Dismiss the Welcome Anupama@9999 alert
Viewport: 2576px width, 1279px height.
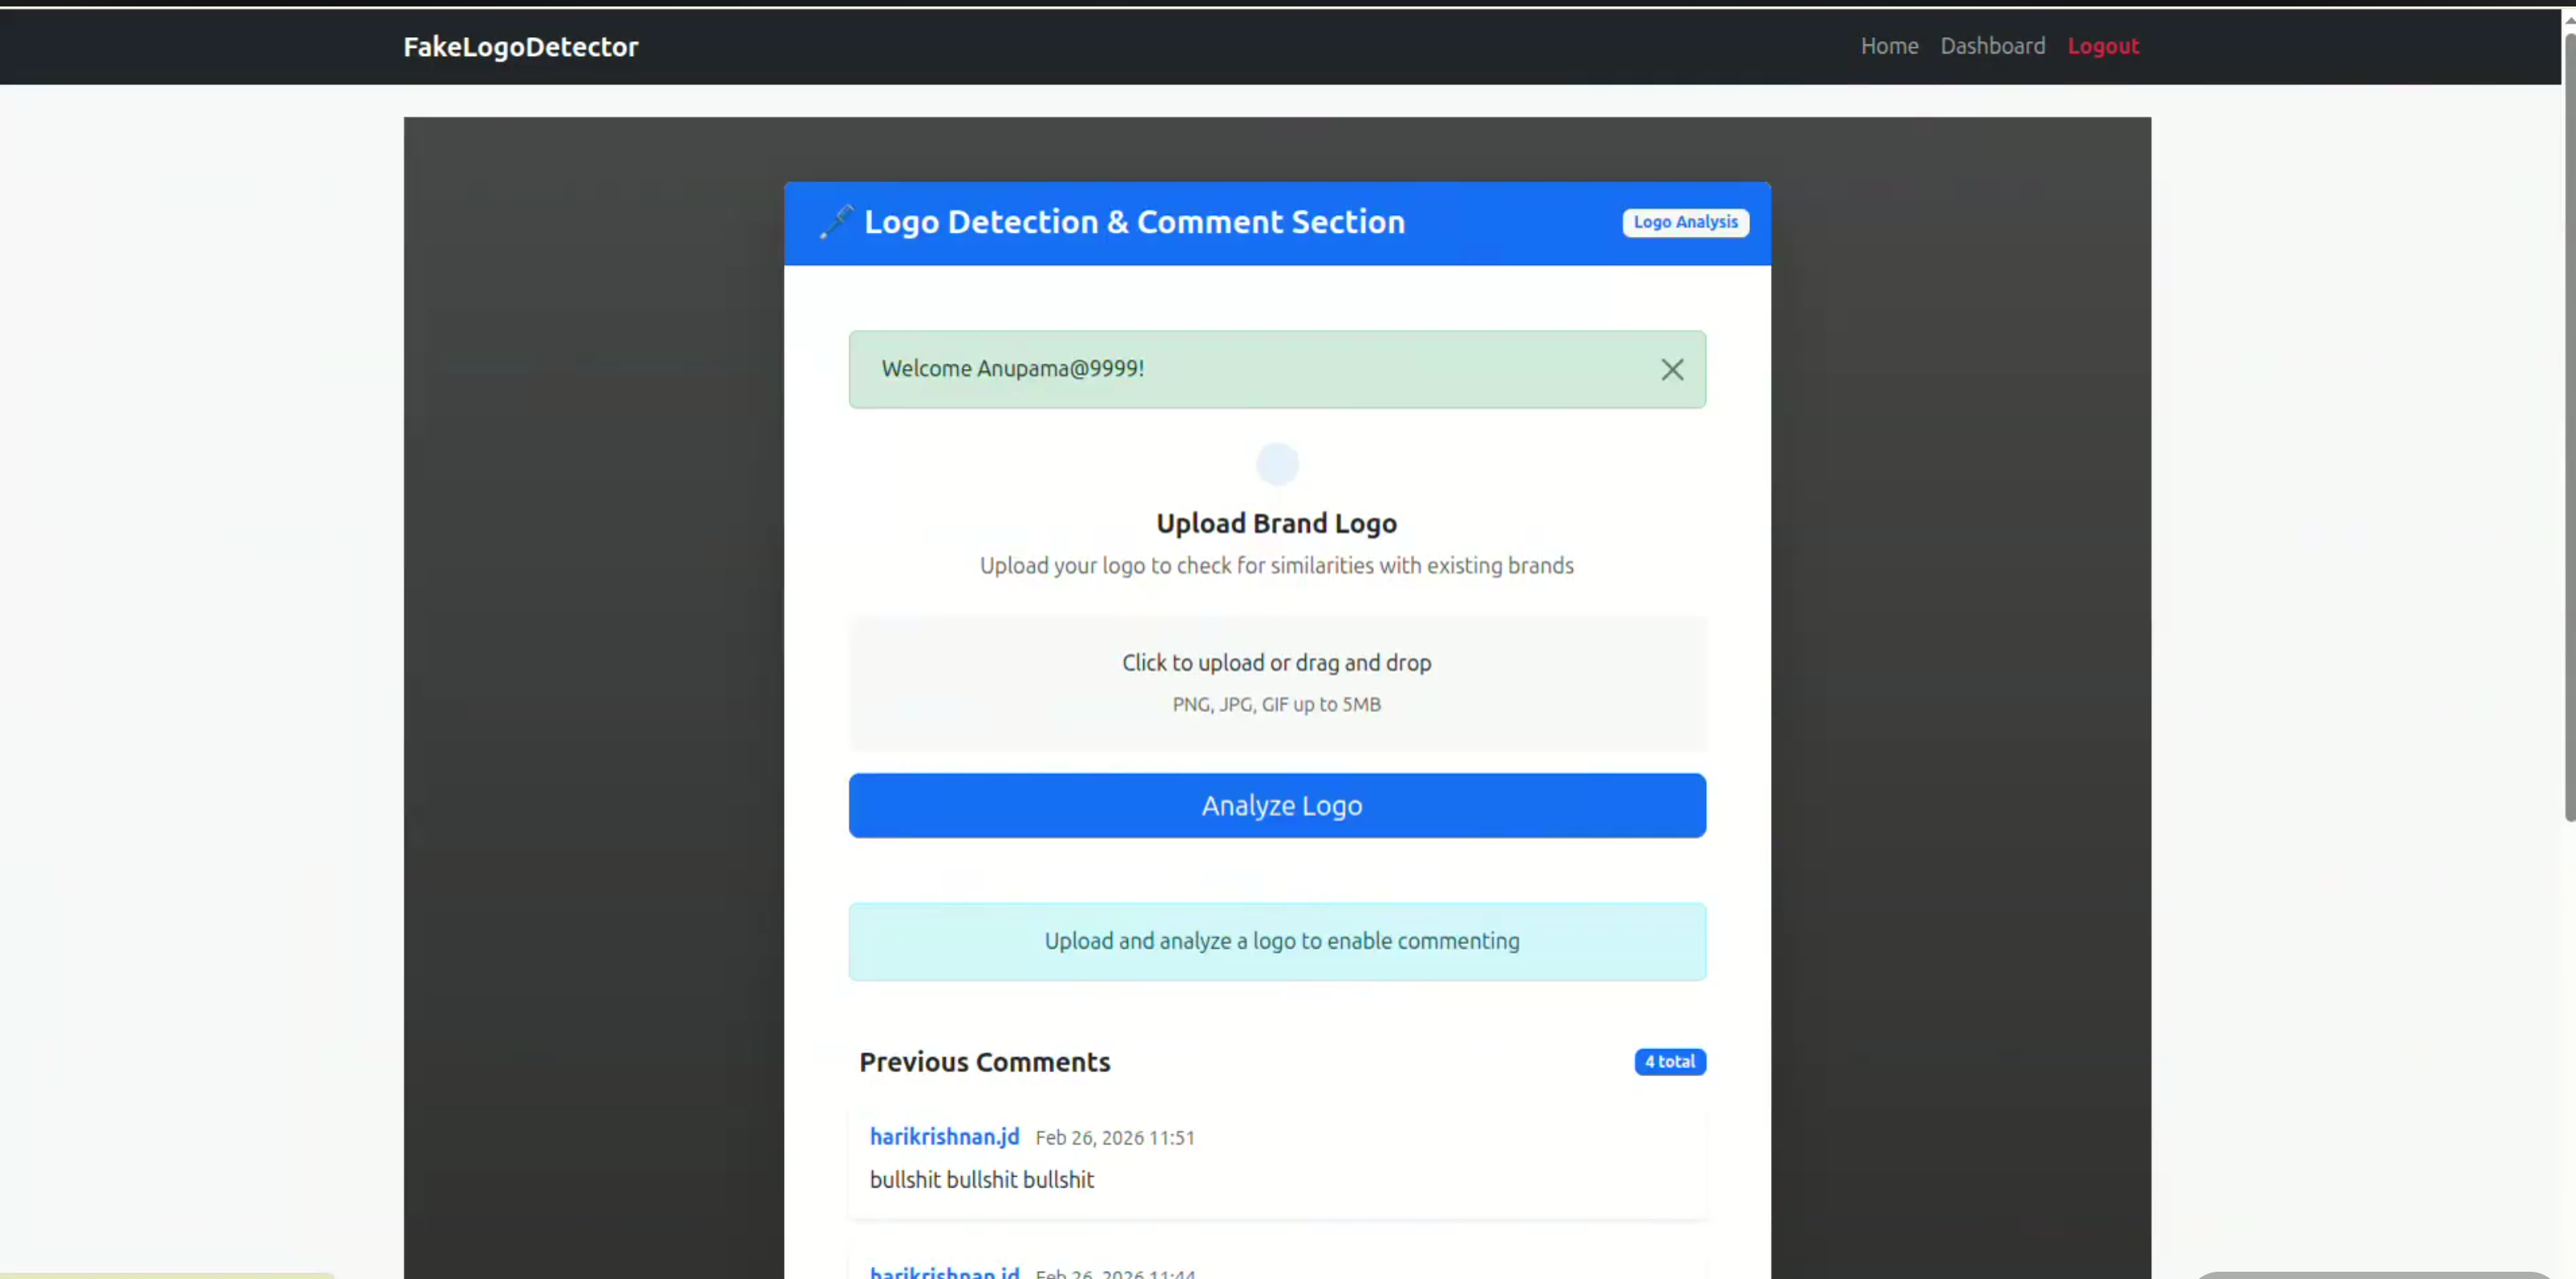pos(1672,369)
